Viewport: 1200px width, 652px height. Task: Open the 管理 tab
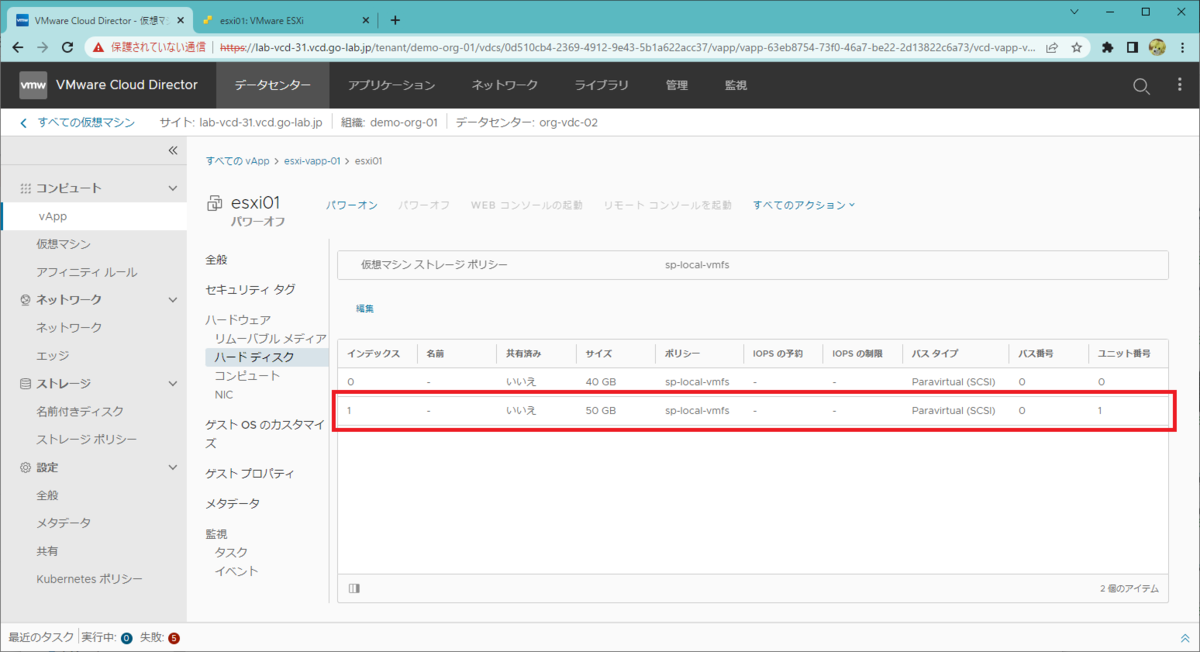tap(677, 85)
